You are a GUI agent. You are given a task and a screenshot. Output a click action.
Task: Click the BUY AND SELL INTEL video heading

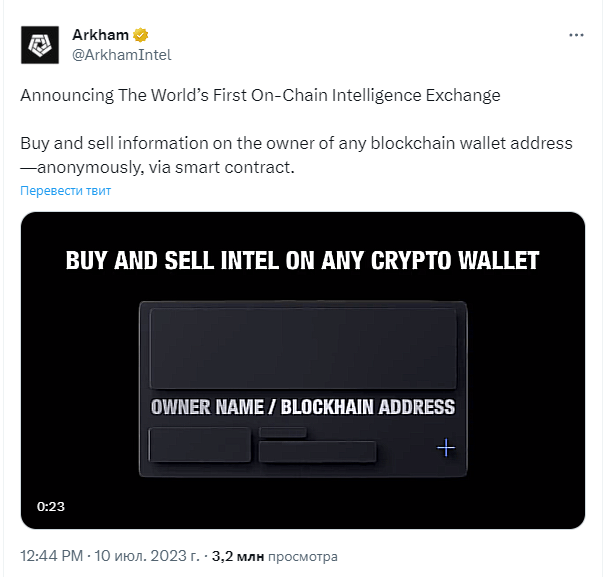[302, 261]
